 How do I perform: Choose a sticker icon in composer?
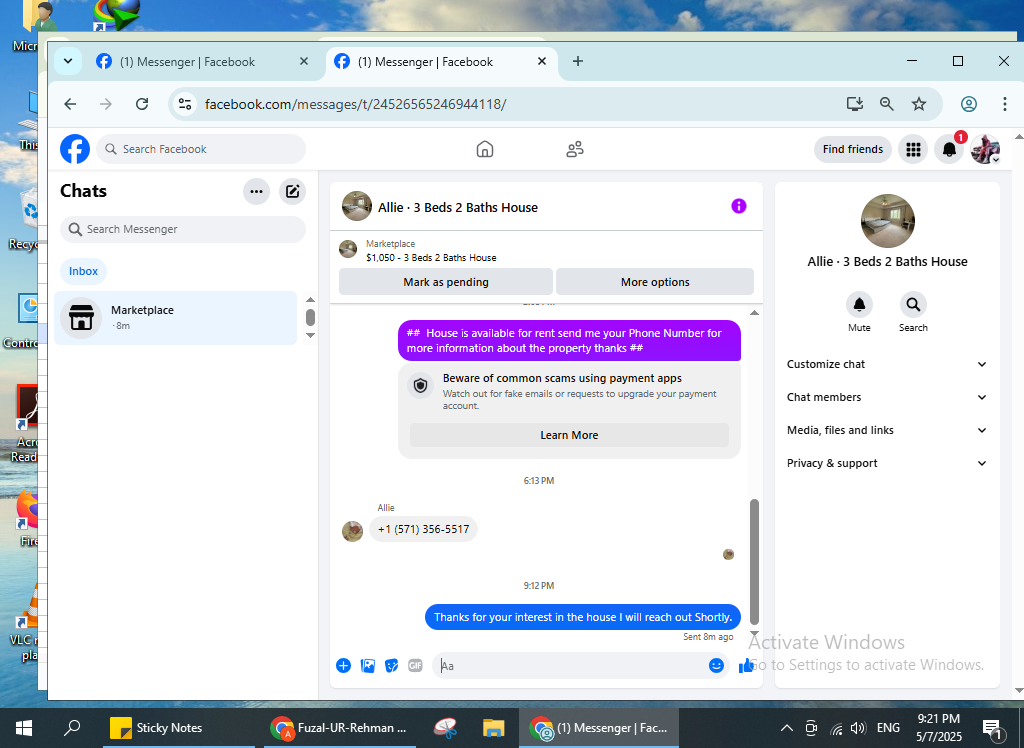391,665
